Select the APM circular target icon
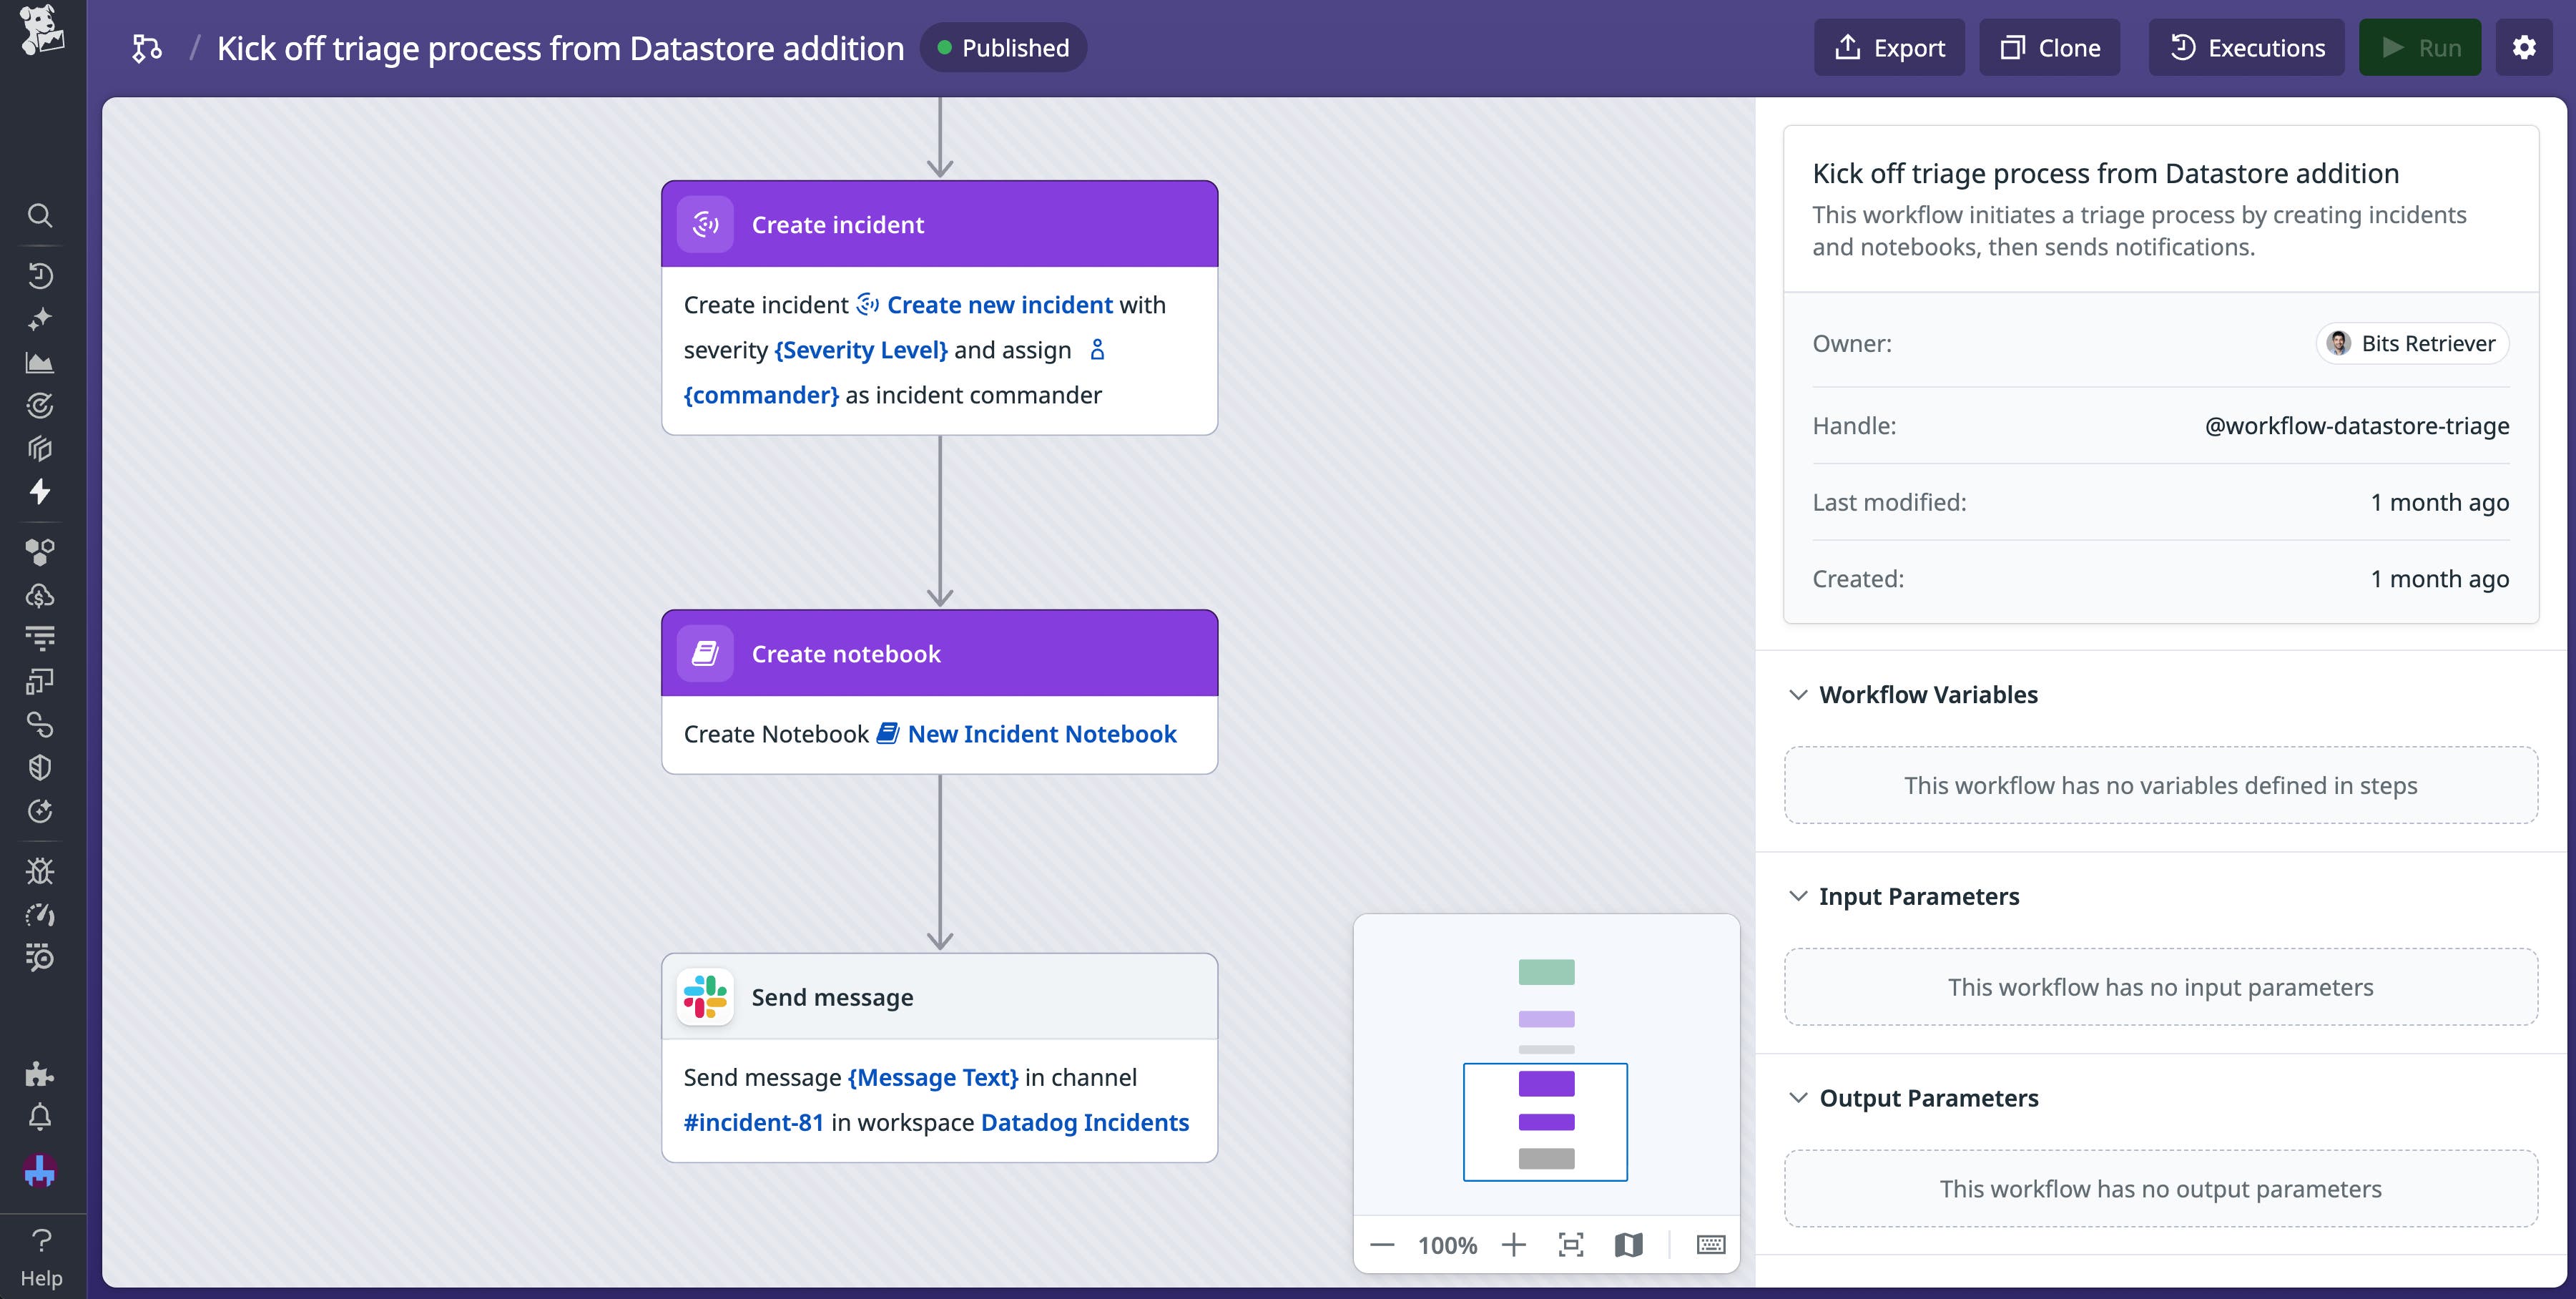This screenshot has height=1299, width=2576. click(x=40, y=405)
